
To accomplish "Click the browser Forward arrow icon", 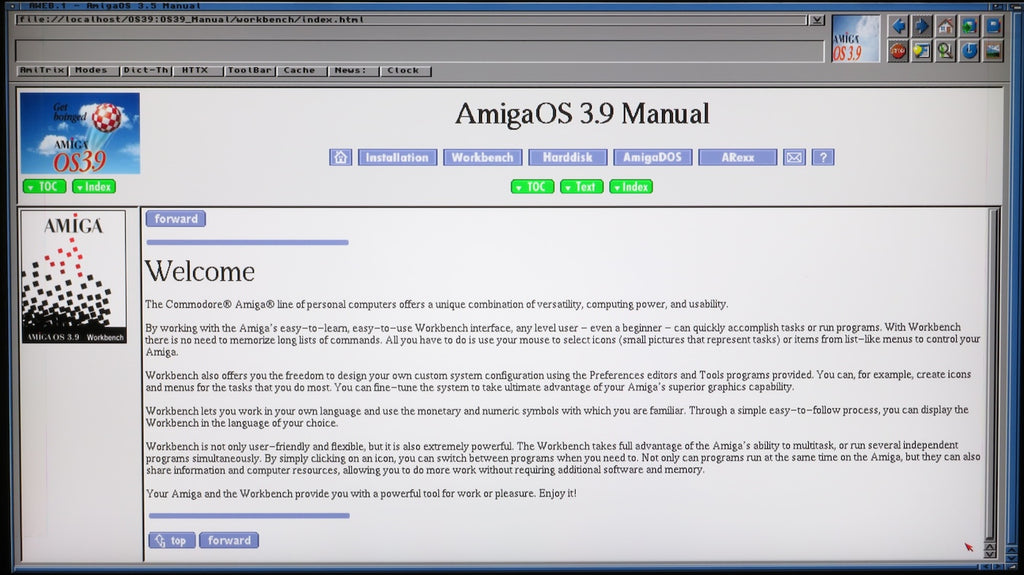I will pyautogui.click(x=922, y=27).
